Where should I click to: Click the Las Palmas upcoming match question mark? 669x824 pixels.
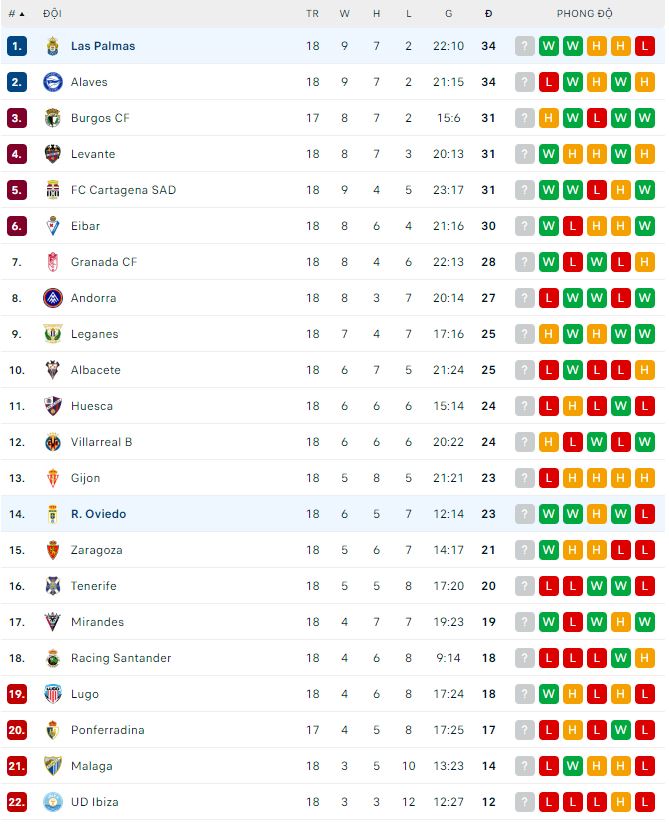coord(524,46)
